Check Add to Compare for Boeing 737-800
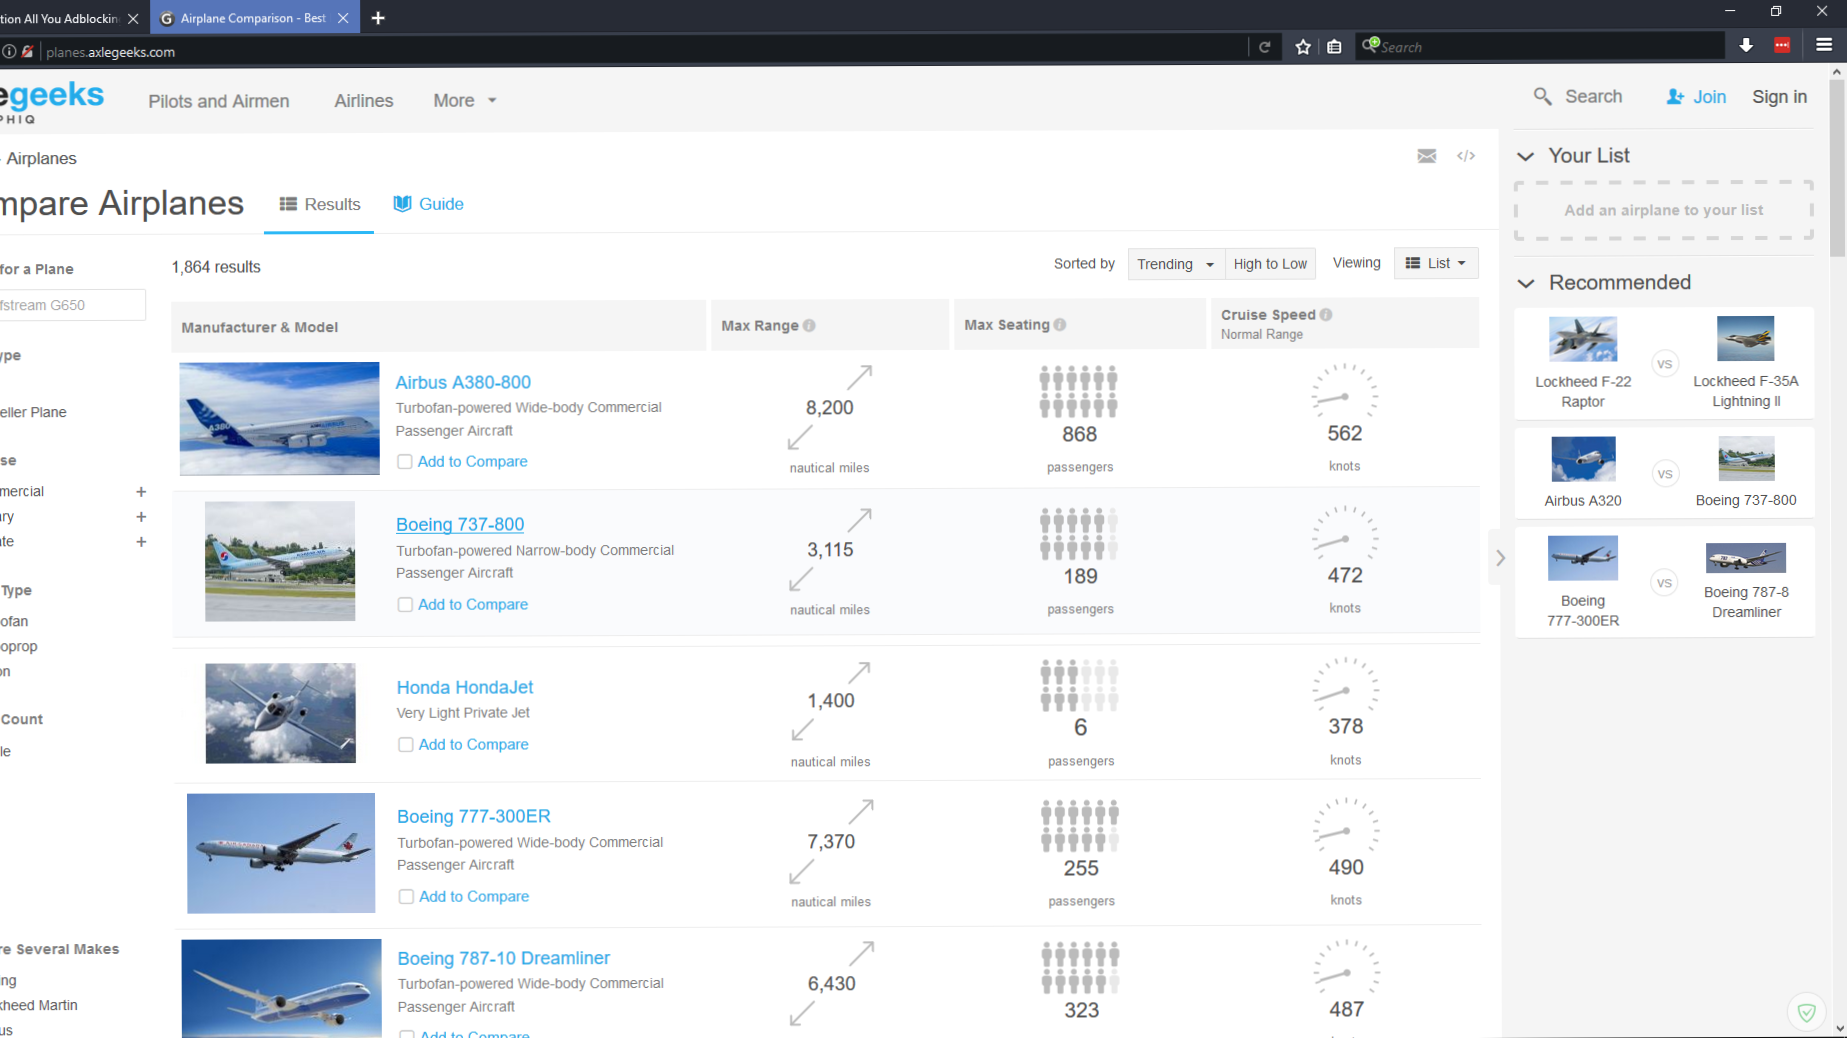 (x=405, y=605)
